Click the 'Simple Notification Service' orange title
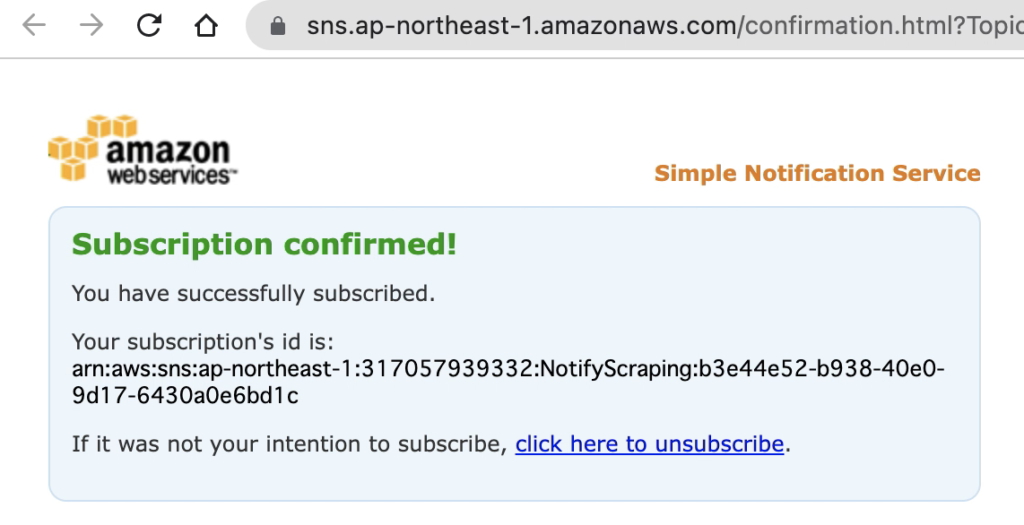 [x=817, y=173]
